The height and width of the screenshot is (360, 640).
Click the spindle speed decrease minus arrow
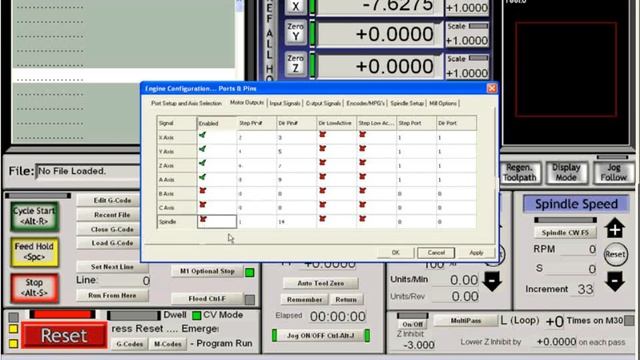(615, 282)
